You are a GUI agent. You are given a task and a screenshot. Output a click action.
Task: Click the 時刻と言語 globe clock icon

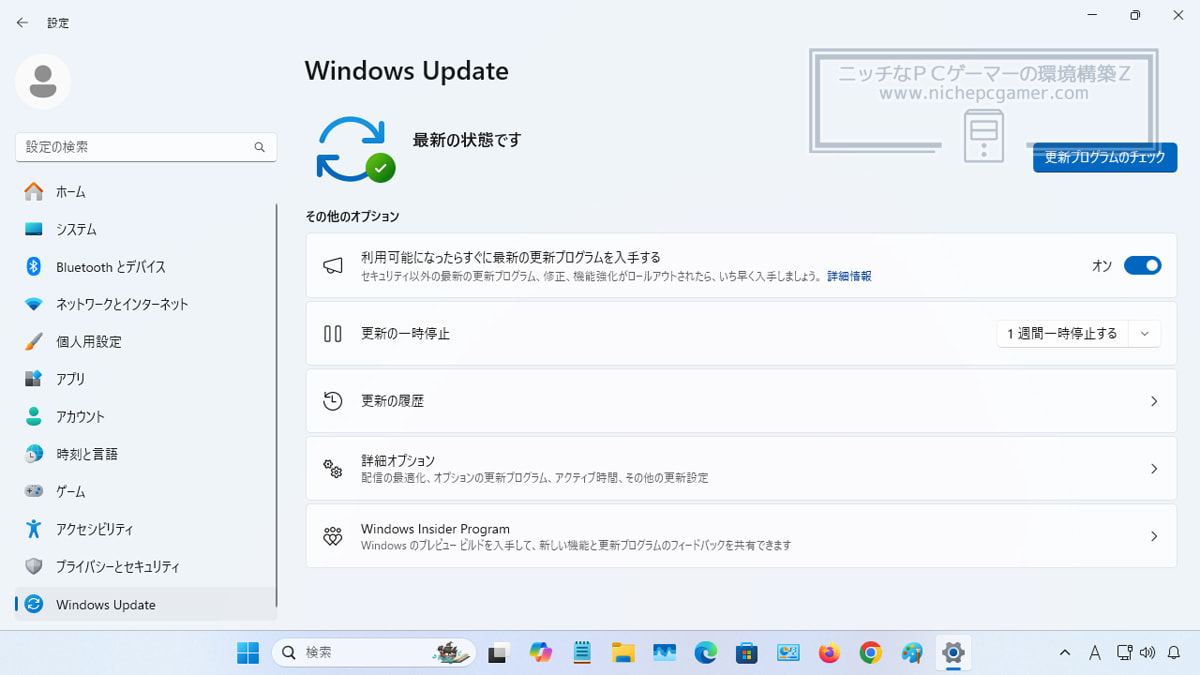tap(34, 454)
